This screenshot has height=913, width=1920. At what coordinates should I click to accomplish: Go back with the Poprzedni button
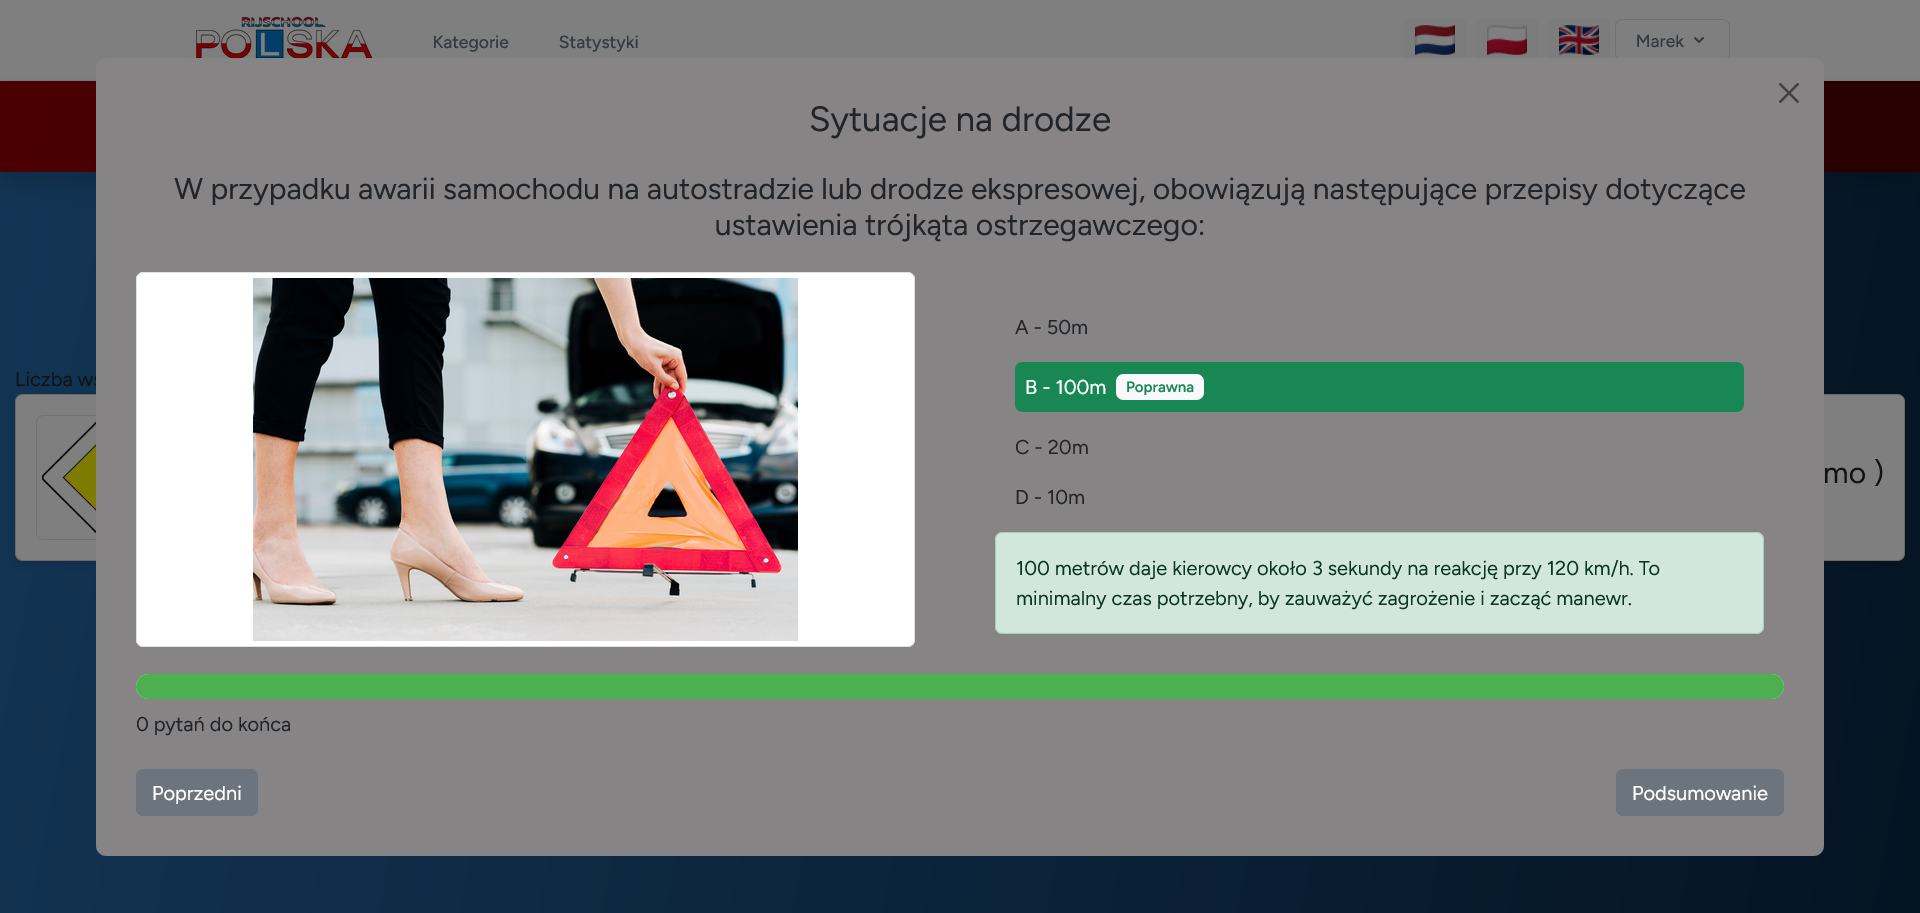pyautogui.click(x=197, y=792)
